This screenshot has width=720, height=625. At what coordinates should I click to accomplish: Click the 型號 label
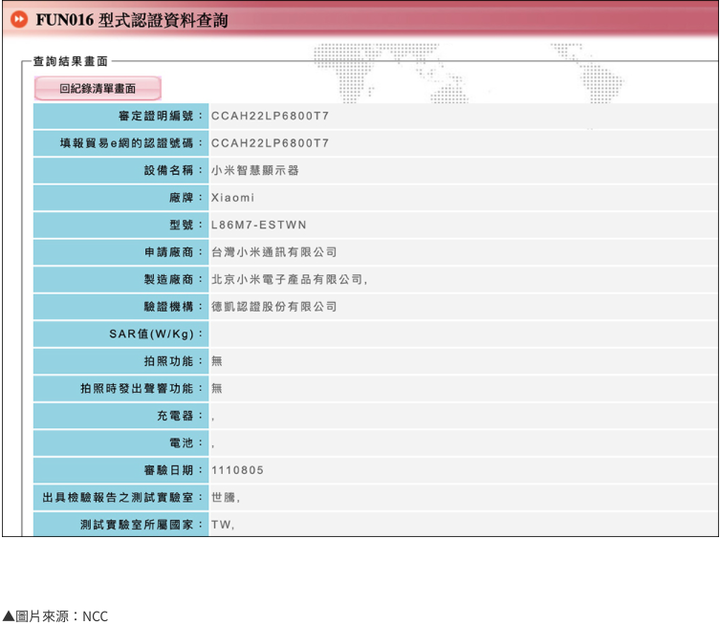[186, 225]
